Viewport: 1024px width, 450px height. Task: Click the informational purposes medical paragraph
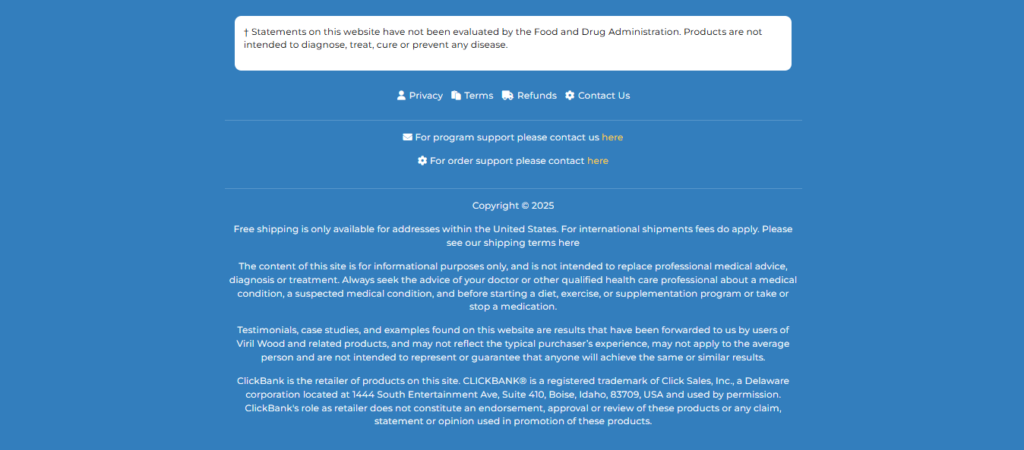[x=513, y=286]
